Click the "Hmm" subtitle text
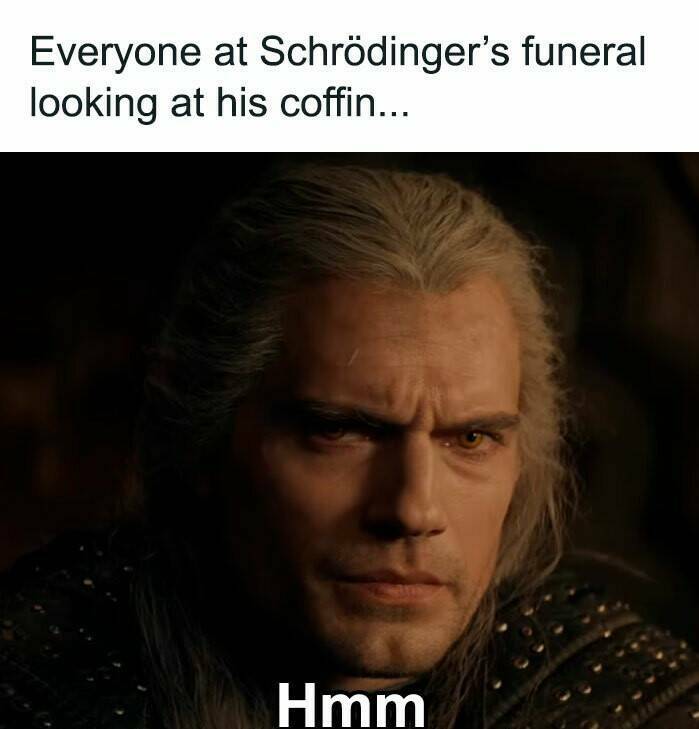 click(351, 705)
